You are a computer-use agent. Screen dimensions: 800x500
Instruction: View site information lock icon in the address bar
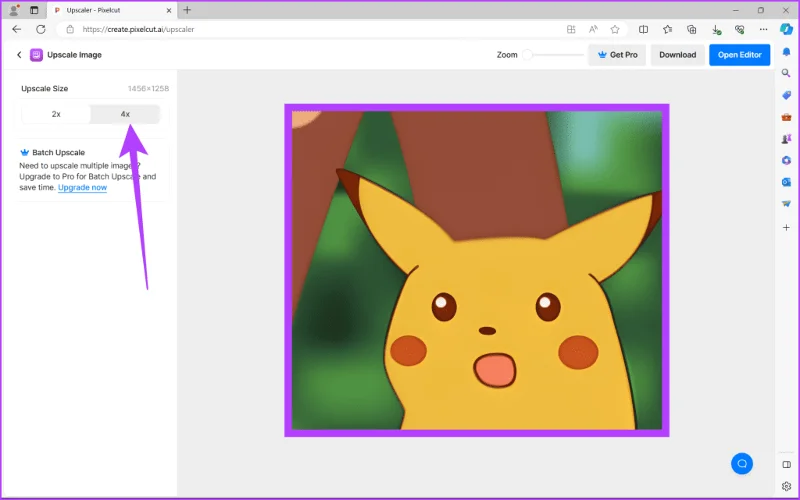70,30
